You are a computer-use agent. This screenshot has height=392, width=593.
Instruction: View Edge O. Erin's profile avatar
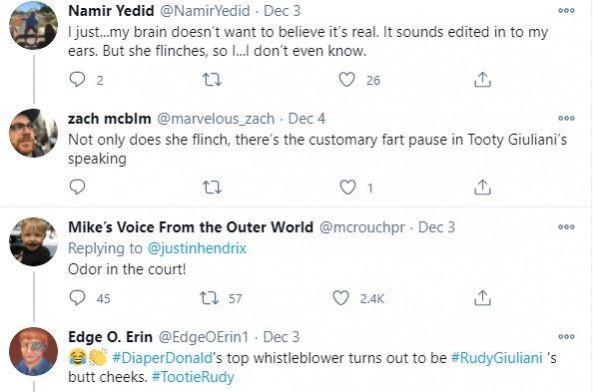33,351
